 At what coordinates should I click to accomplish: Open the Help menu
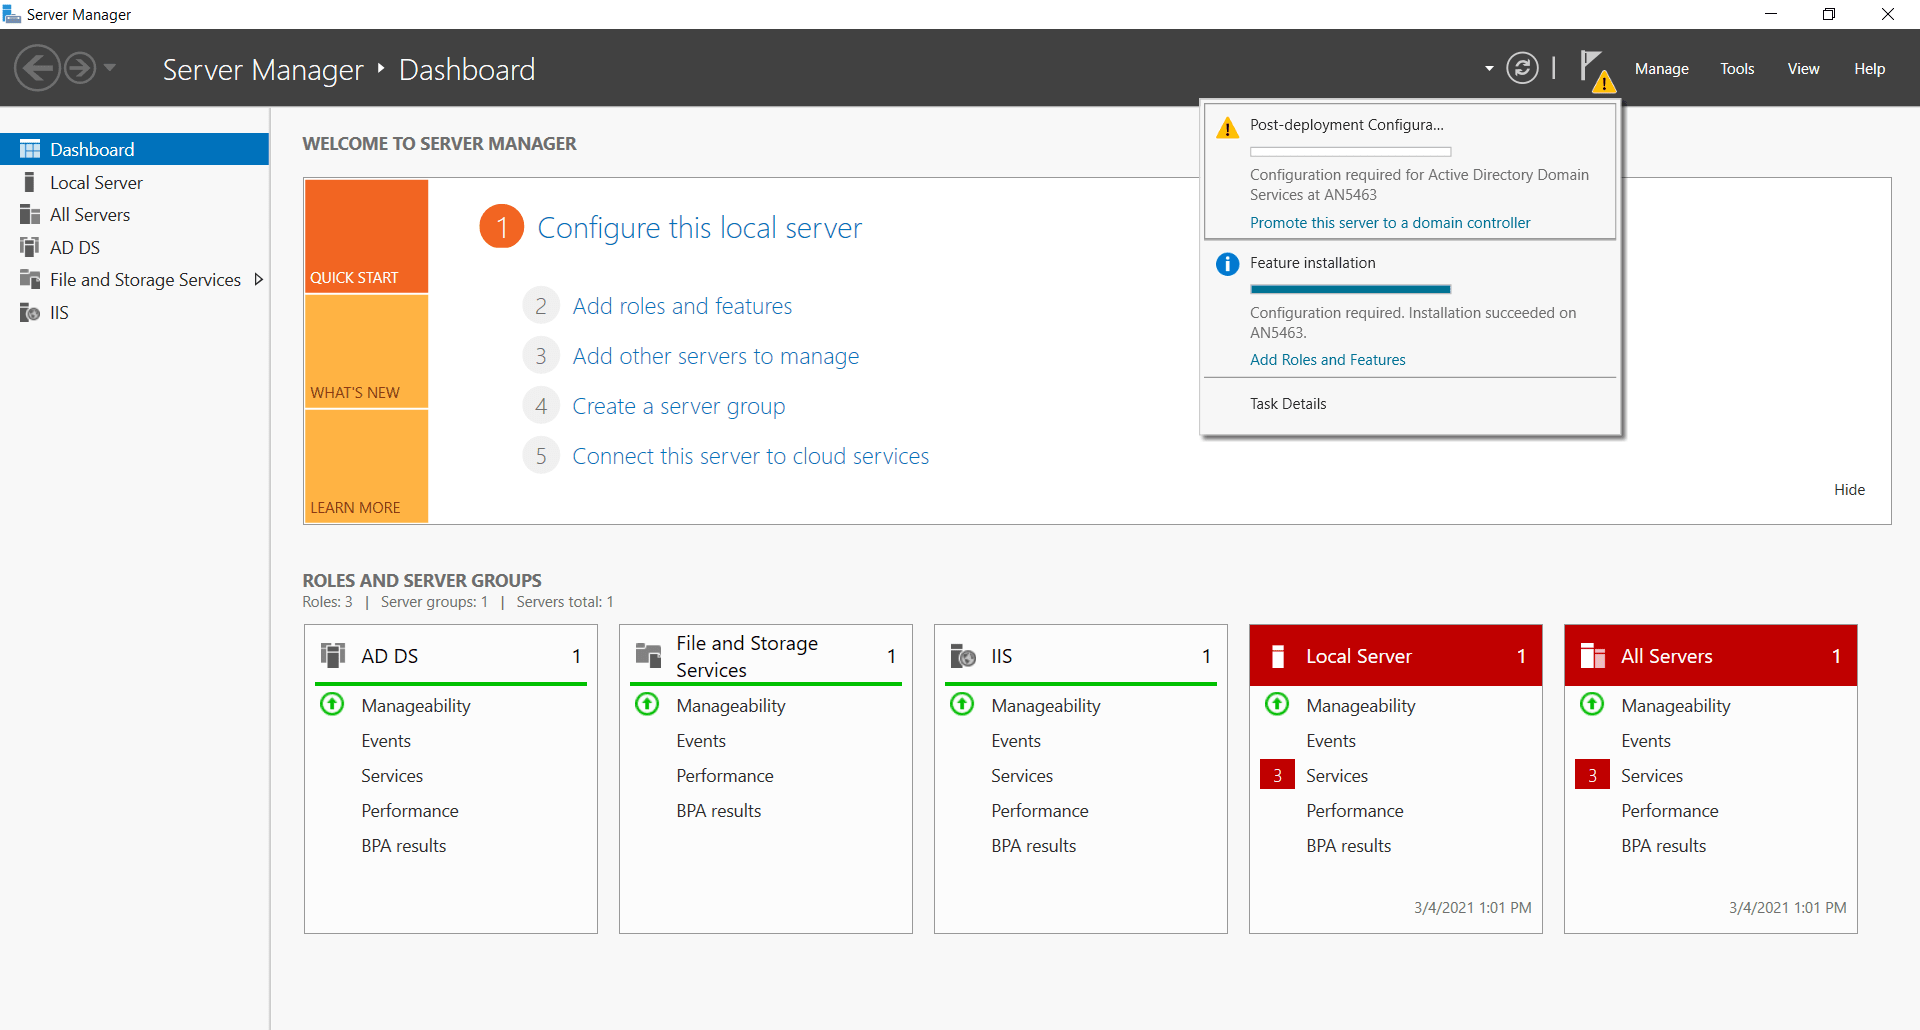tap(1869, 69)
